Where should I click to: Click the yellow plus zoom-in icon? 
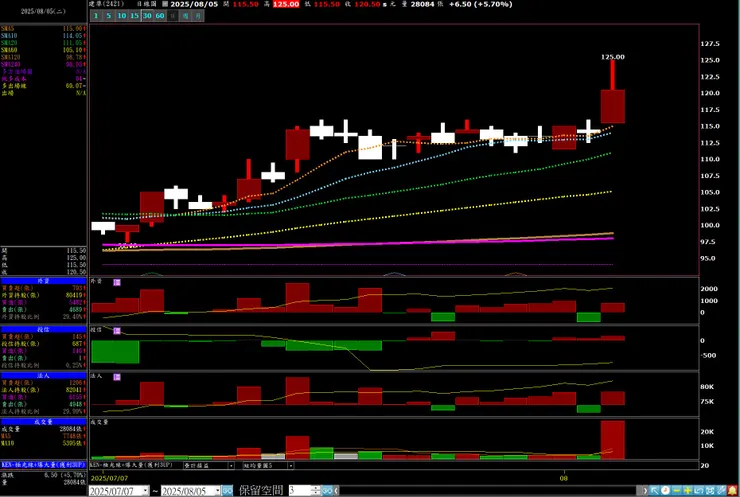tap(688, 491)
